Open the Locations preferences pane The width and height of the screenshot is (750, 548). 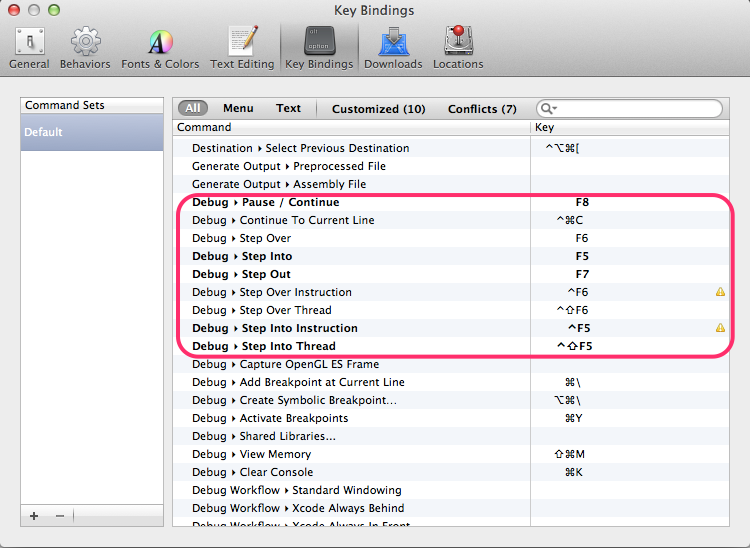(458, 48)
